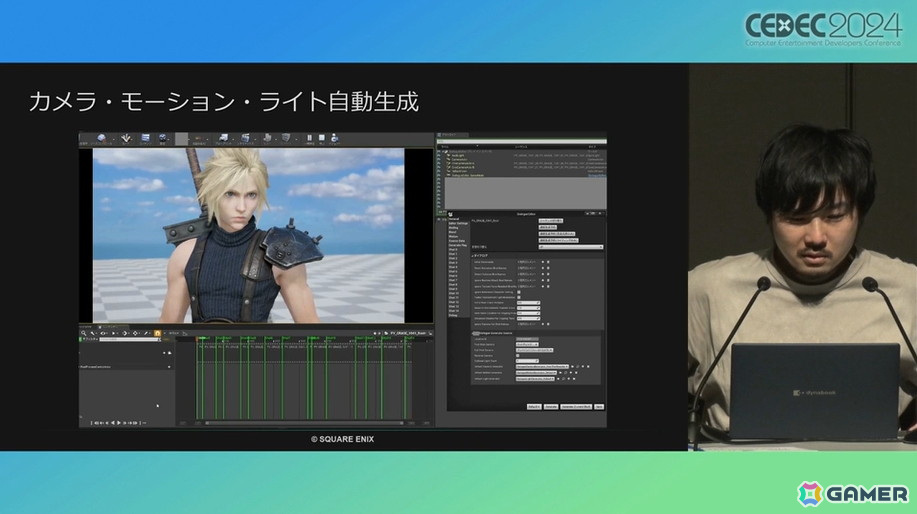Select Debug at the bottom of the sidebar
917x514 pixels.
coord(453,315)
